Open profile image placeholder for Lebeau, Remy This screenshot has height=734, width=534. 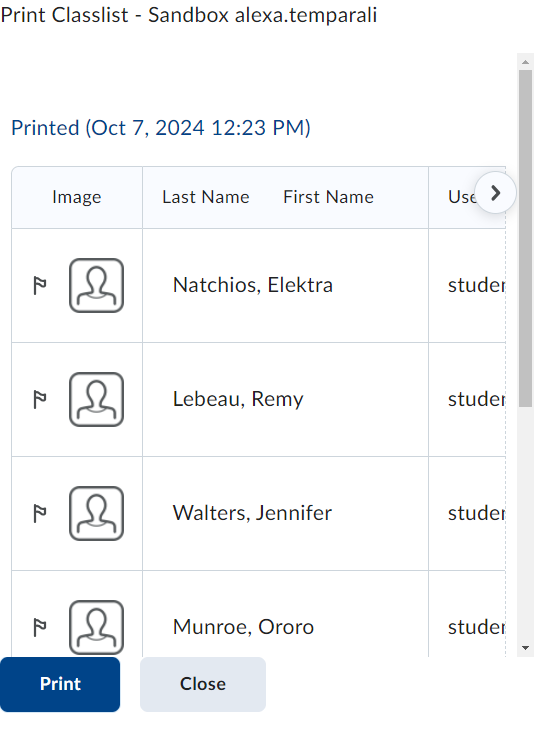click(x=96, y=399)
